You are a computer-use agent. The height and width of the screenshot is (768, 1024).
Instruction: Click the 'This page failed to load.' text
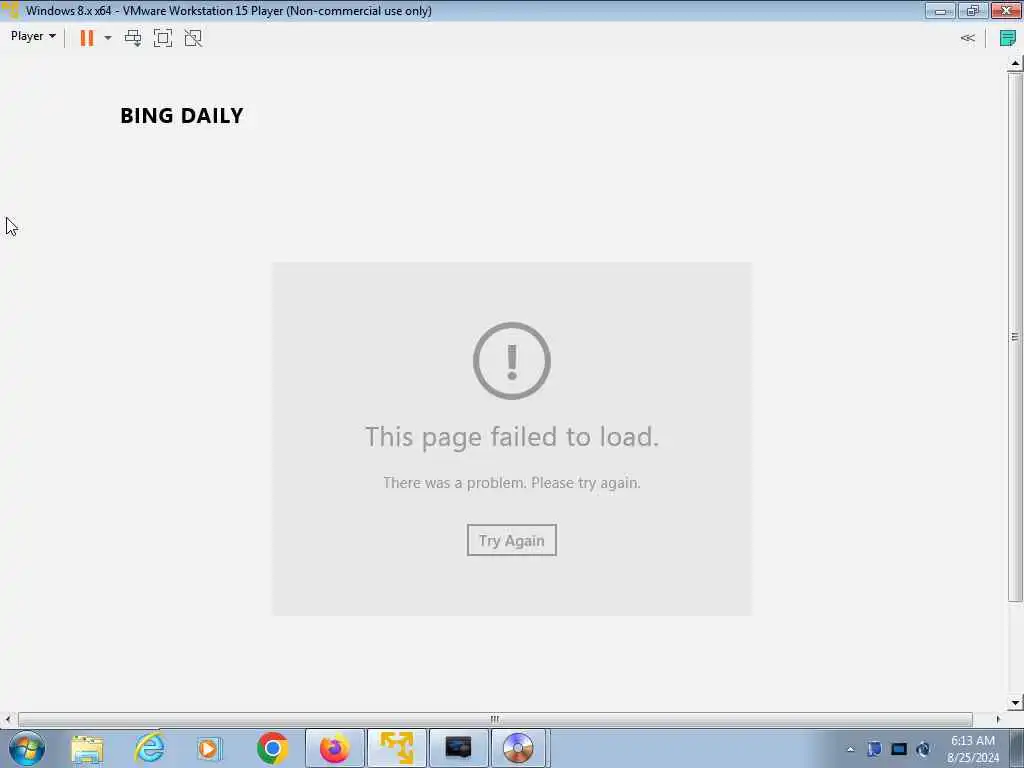(512, 437)
